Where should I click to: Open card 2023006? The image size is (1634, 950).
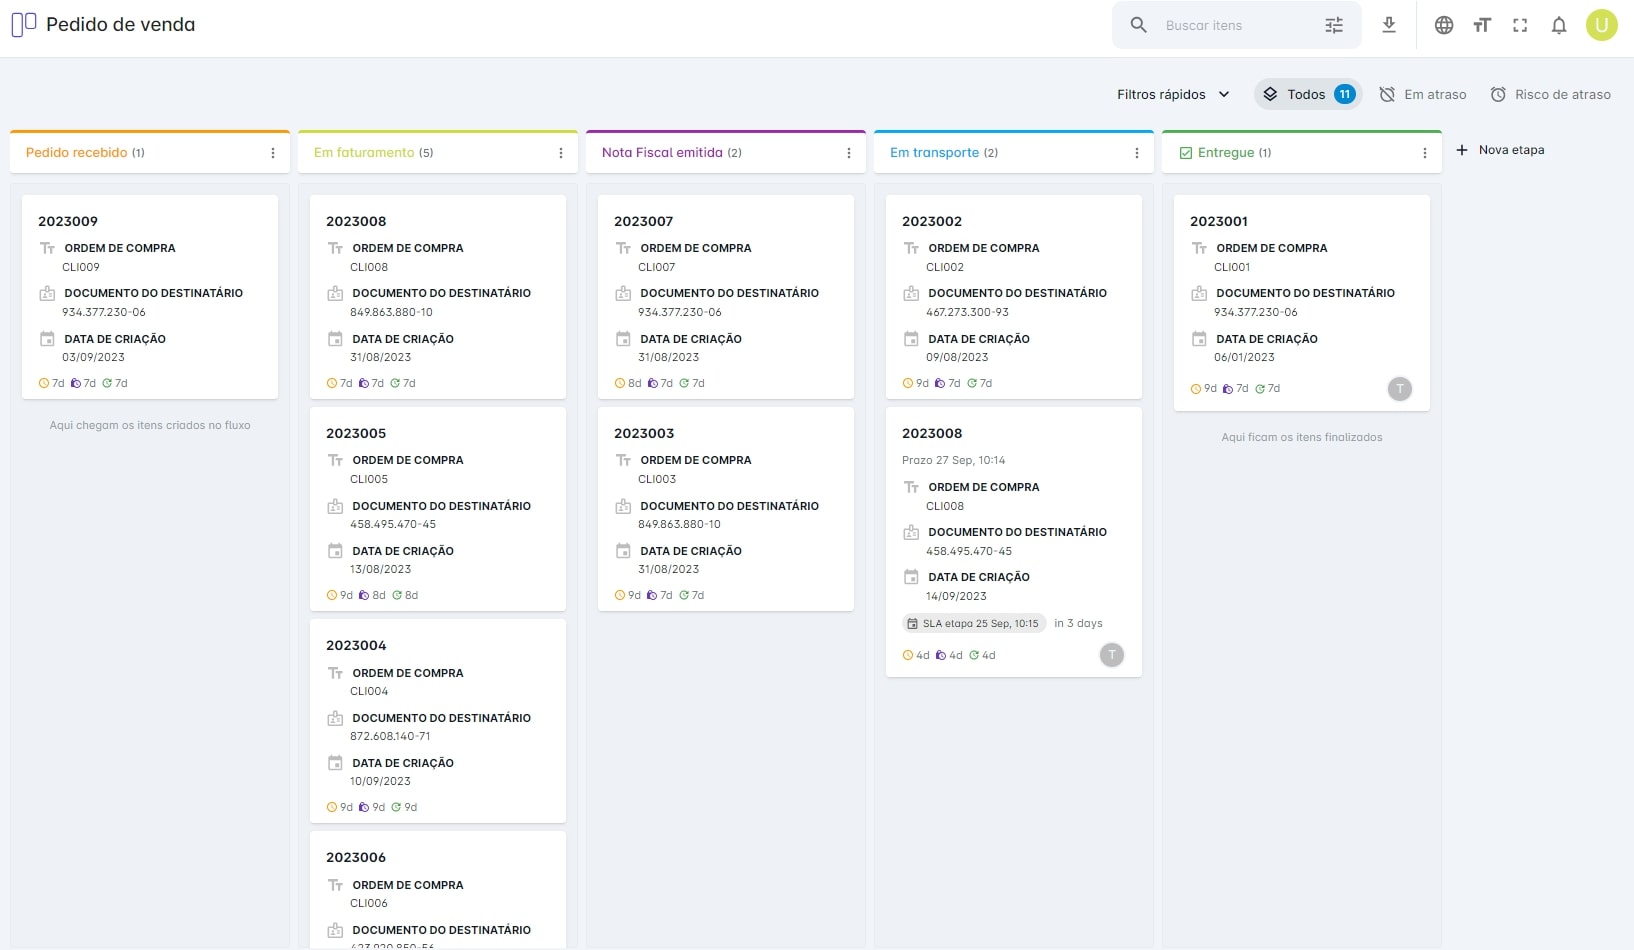[x=438, y=890]
